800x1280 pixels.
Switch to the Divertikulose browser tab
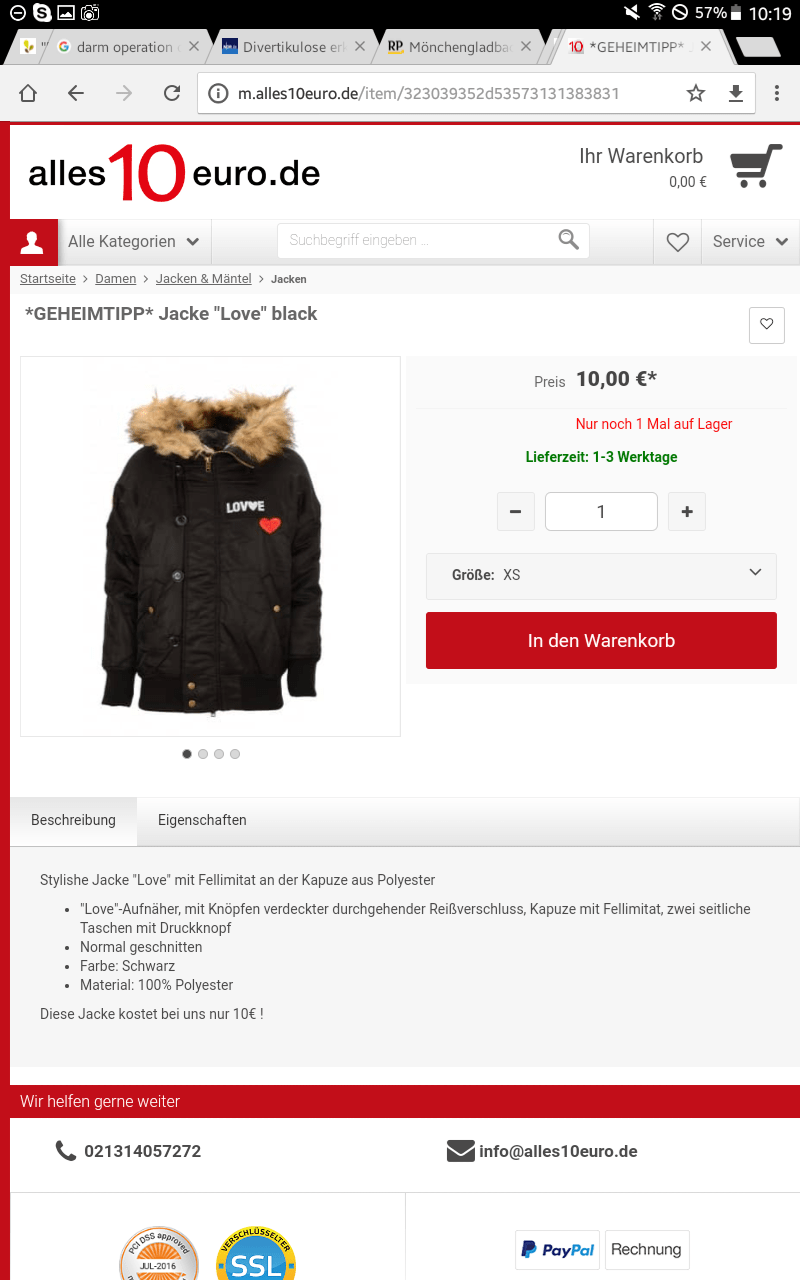pos(286,47)
